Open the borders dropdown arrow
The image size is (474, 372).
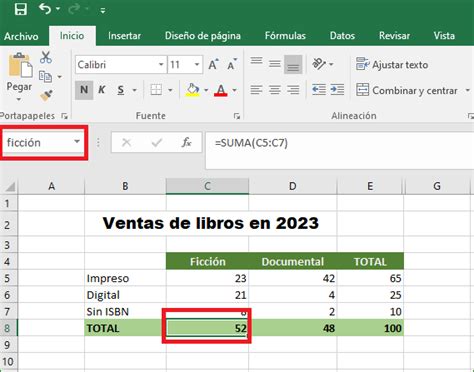tap(170, 90)
